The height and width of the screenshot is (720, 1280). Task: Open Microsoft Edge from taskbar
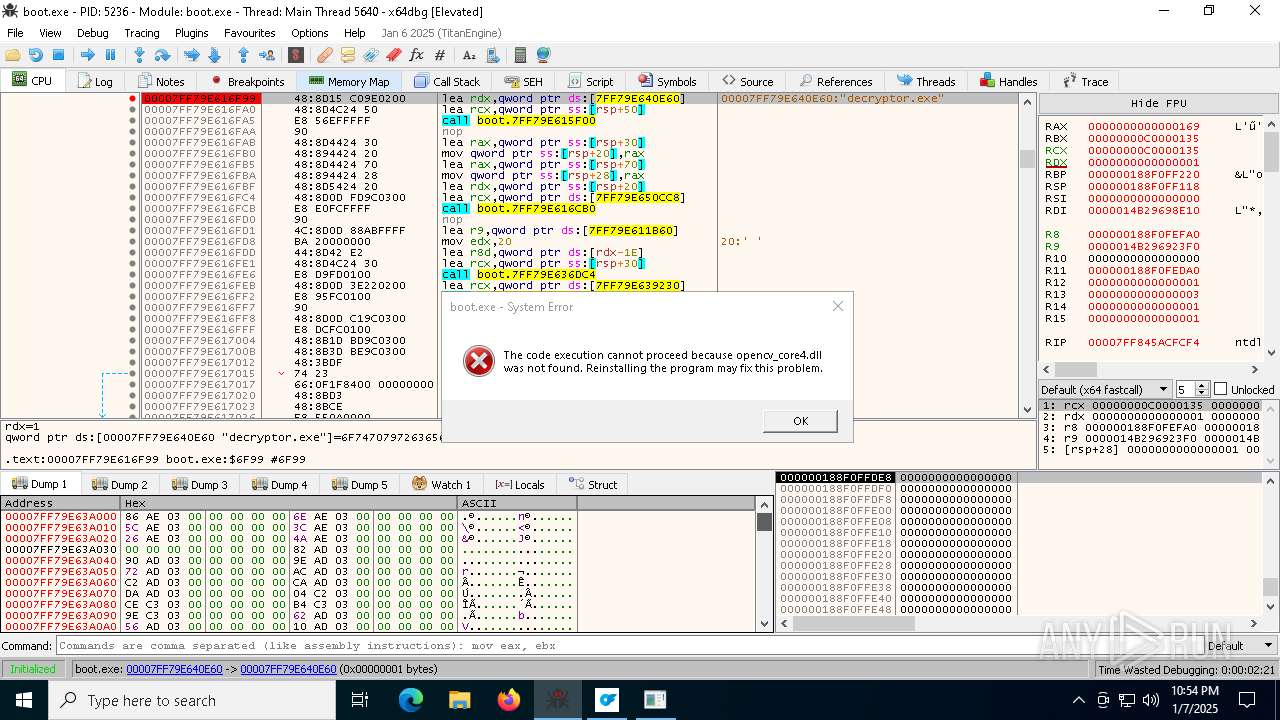[411, 700]
